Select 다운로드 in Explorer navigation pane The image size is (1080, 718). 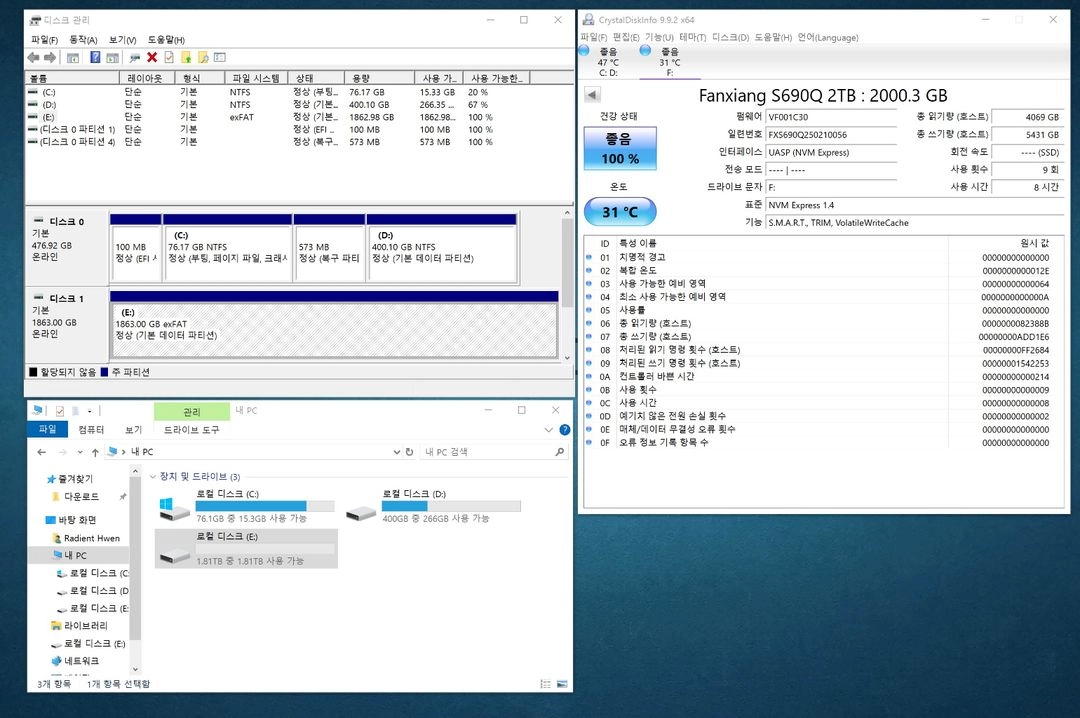[x=81, y=497]
